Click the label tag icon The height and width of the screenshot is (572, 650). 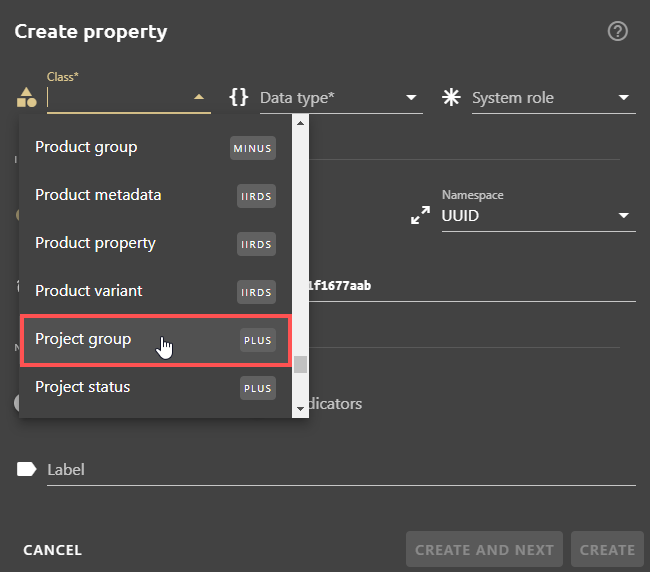pyautogui.click(x=27, y=469)
